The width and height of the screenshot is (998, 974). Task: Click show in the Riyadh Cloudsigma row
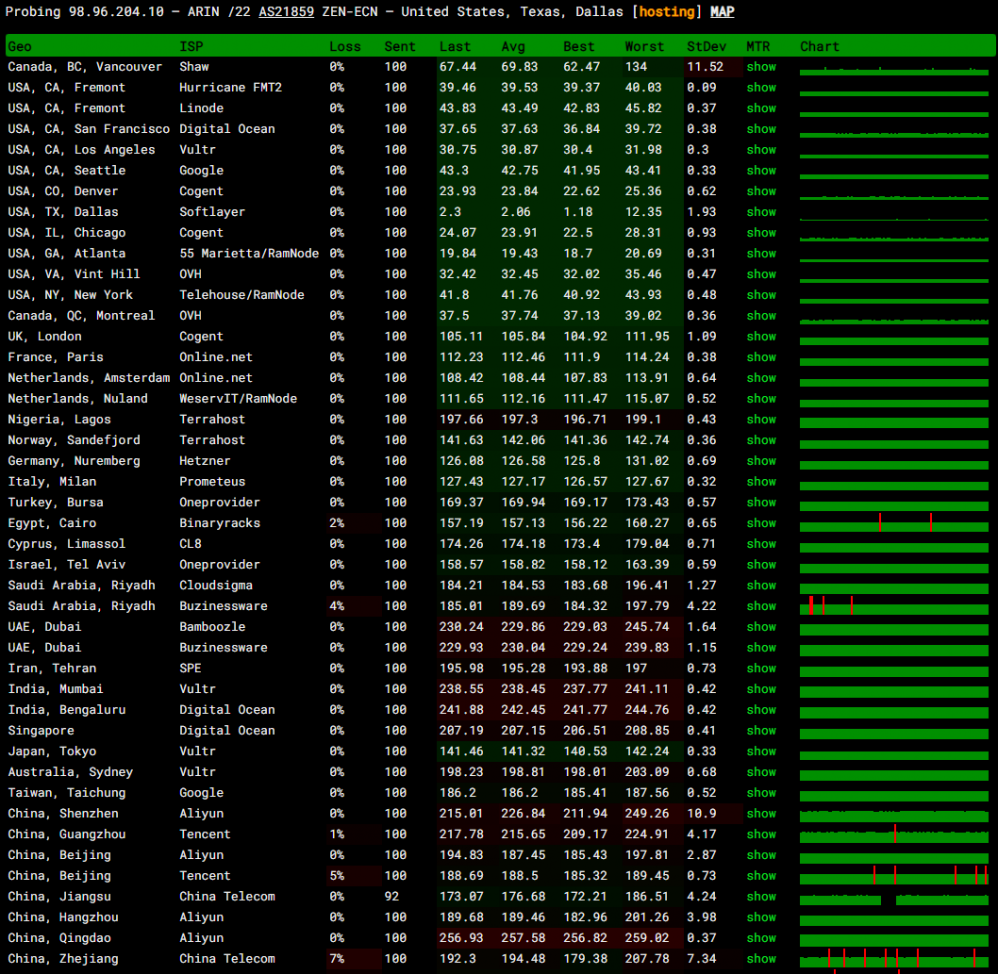[x=761, y=585]
